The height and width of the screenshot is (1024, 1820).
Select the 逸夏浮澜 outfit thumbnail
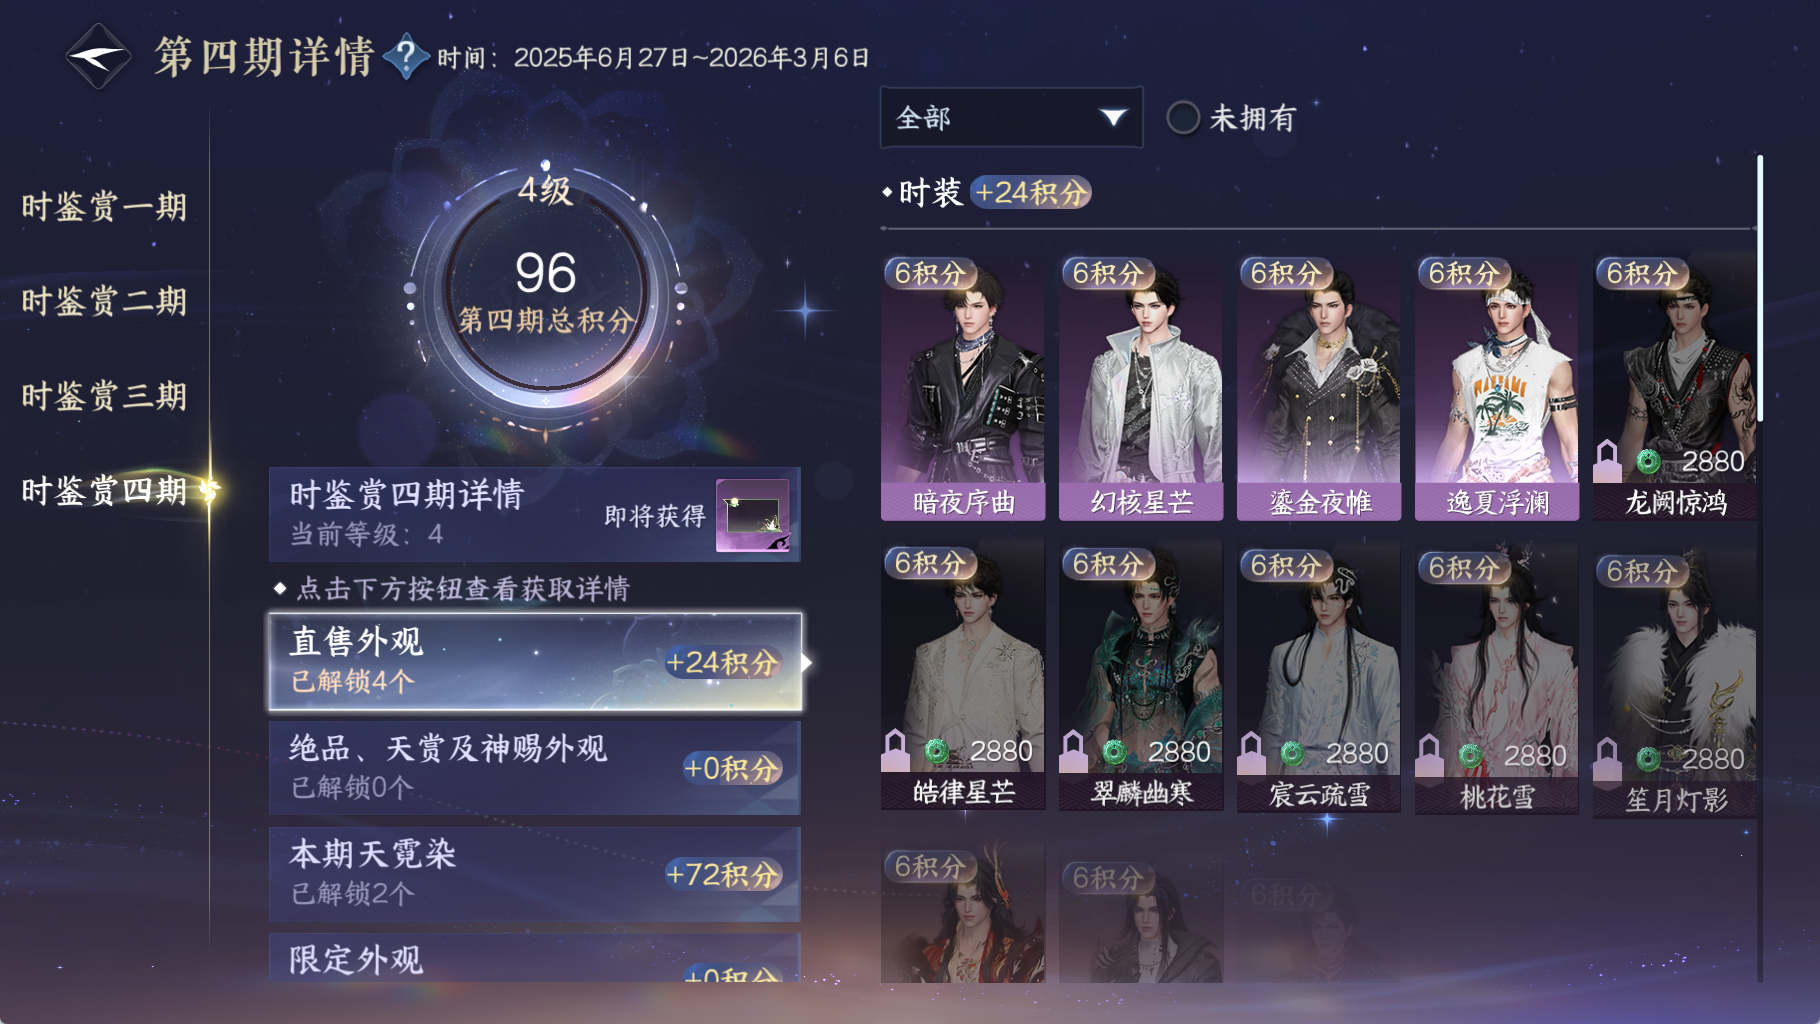tap(1497, 388)
